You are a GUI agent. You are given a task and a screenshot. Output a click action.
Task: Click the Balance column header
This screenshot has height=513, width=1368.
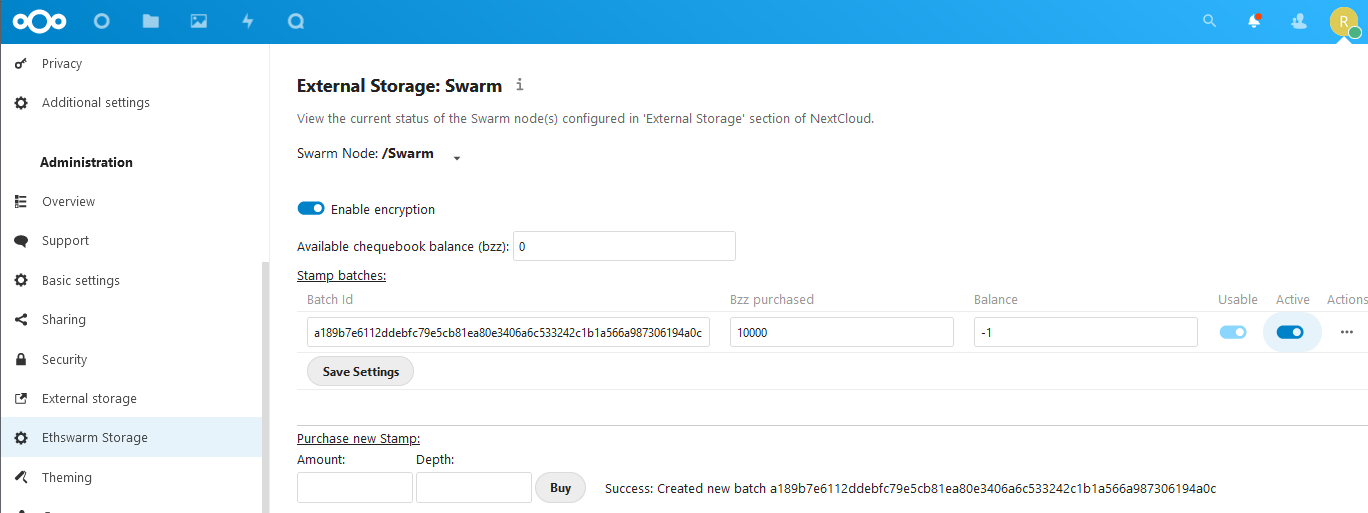point(996,299)
